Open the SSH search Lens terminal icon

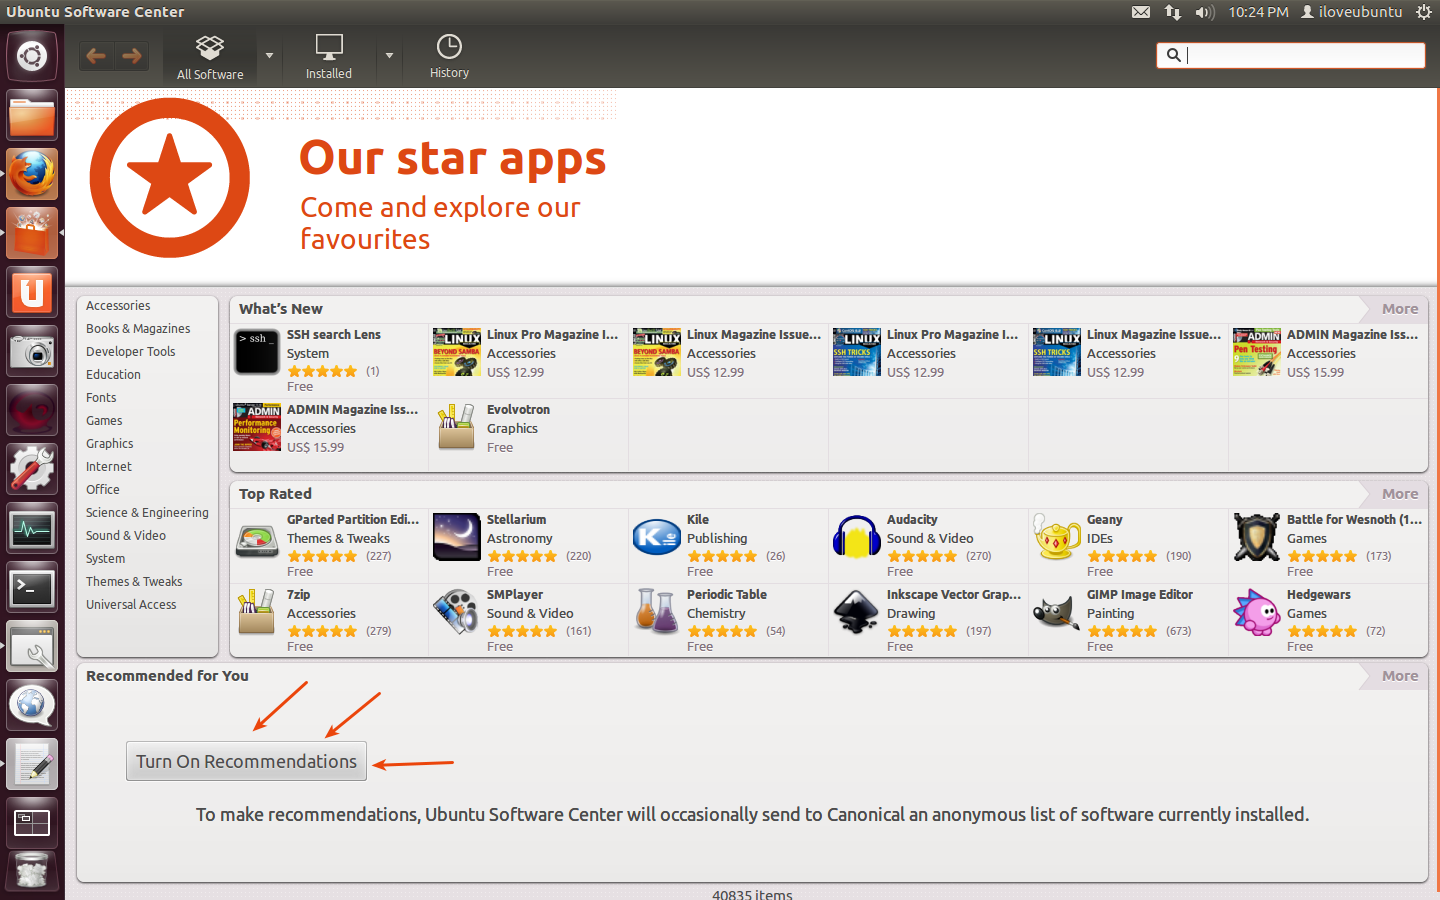click(257, 352)
